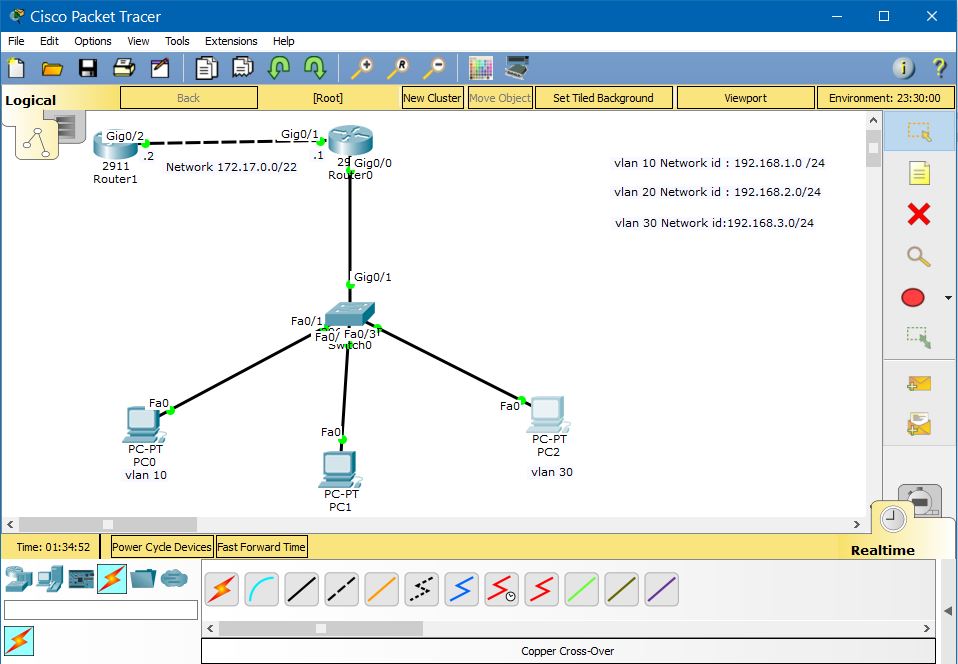Choose the Connections category lightning icon
Viewport: 958px width, 664px height.
112,578
